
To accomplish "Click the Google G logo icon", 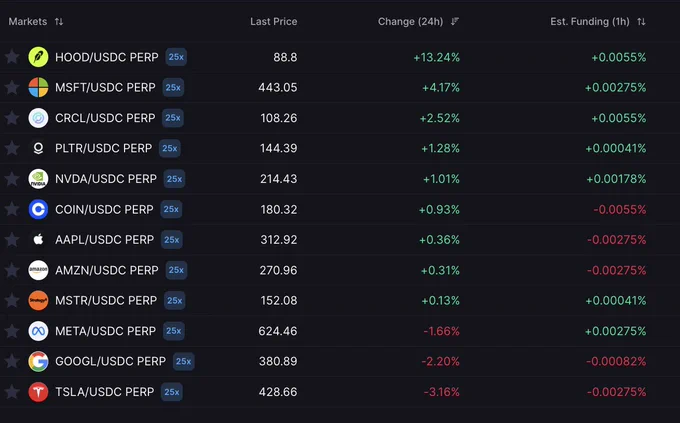I will (x=38, y=361).
